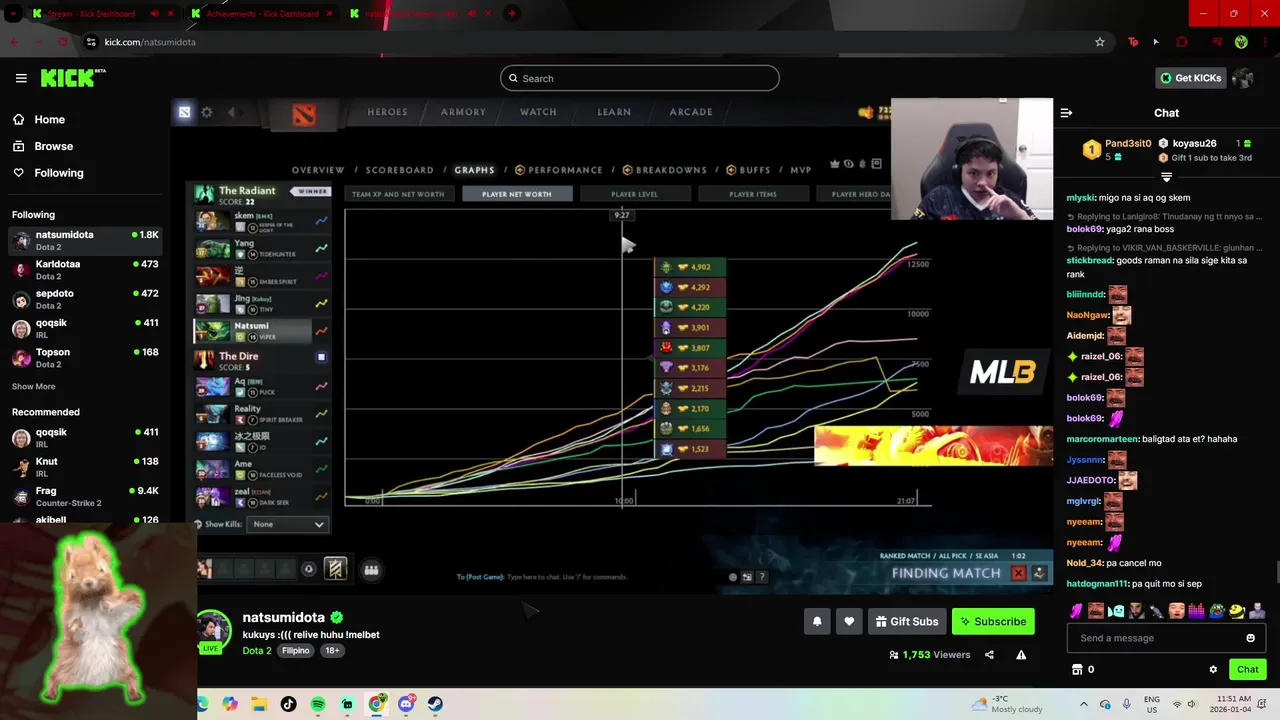Open Show Kills dropdown in Dota
1280x720 pixels.
point(288,524)
